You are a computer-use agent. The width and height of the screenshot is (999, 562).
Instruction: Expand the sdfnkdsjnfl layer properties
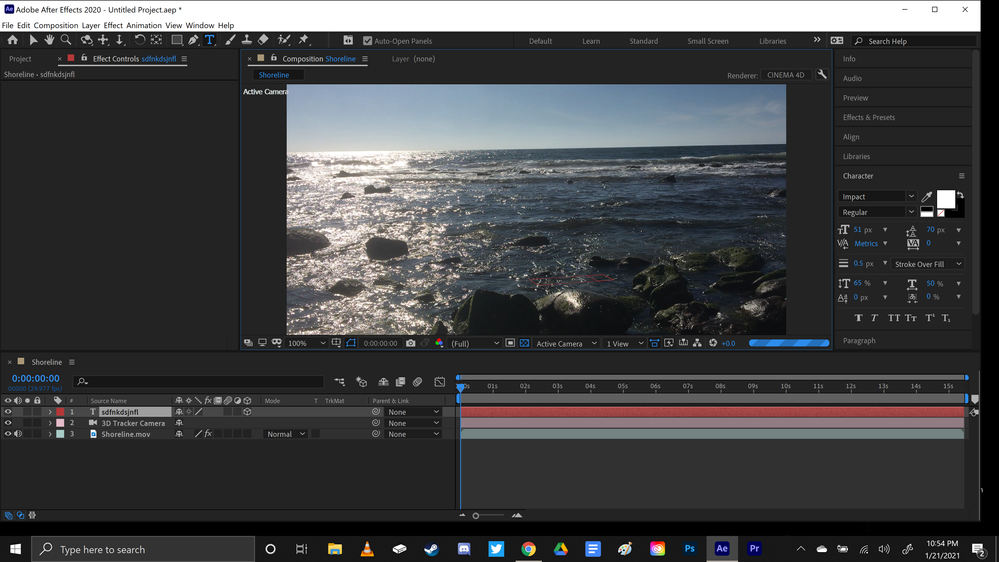(x=50, y=412)
